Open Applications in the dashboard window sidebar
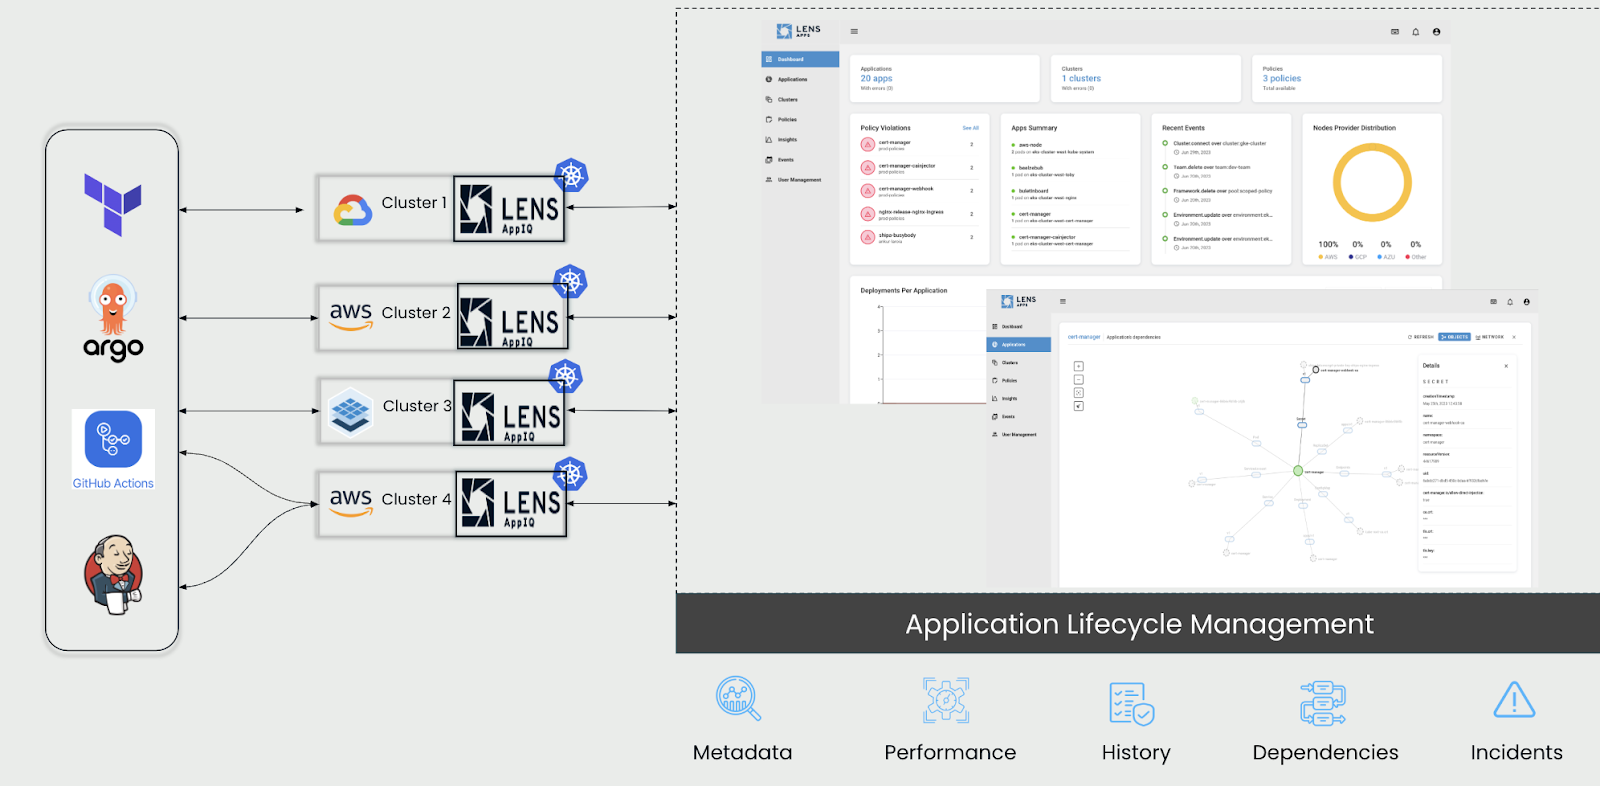 pos(800,79)
